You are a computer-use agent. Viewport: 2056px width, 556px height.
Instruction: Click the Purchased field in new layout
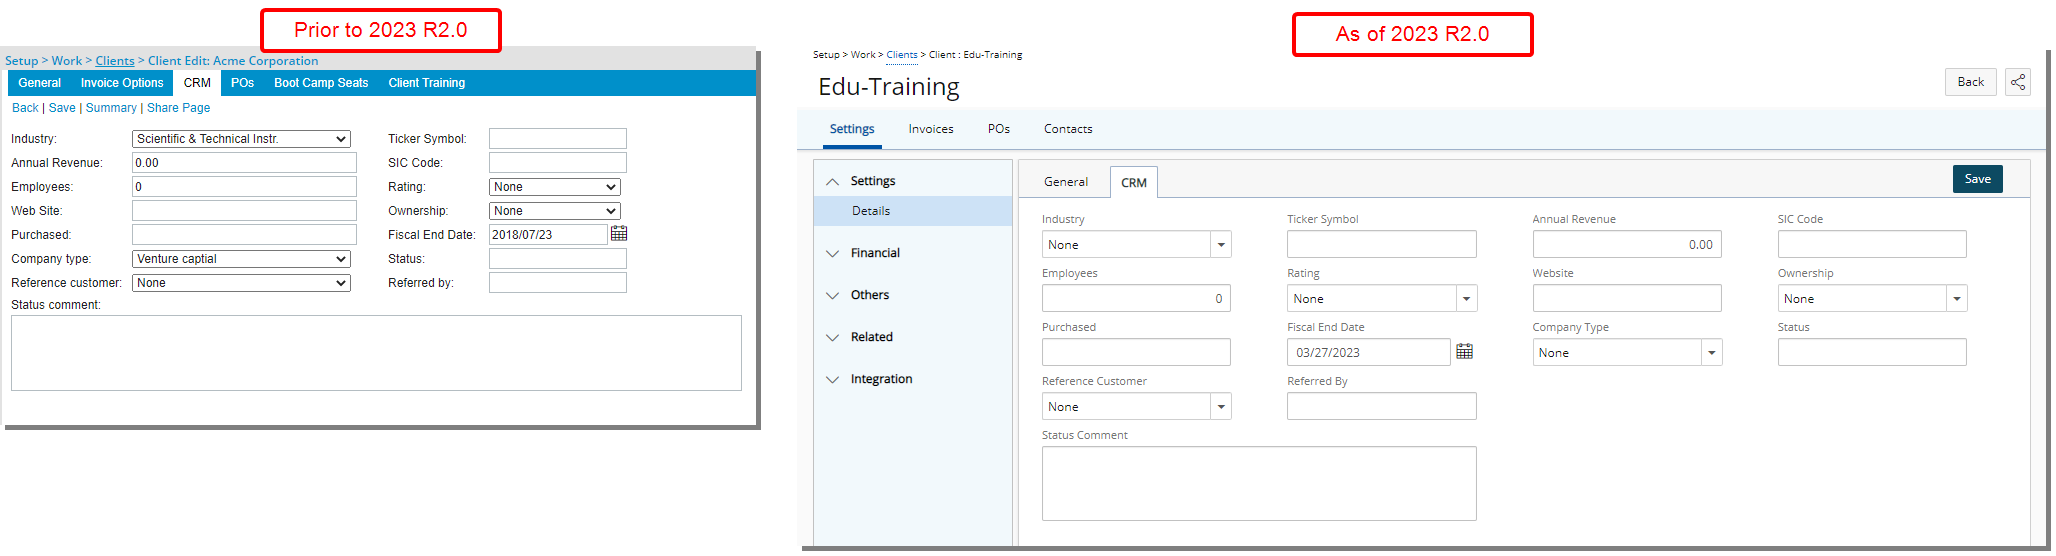pyautogui.click(x=1136, y=353)
